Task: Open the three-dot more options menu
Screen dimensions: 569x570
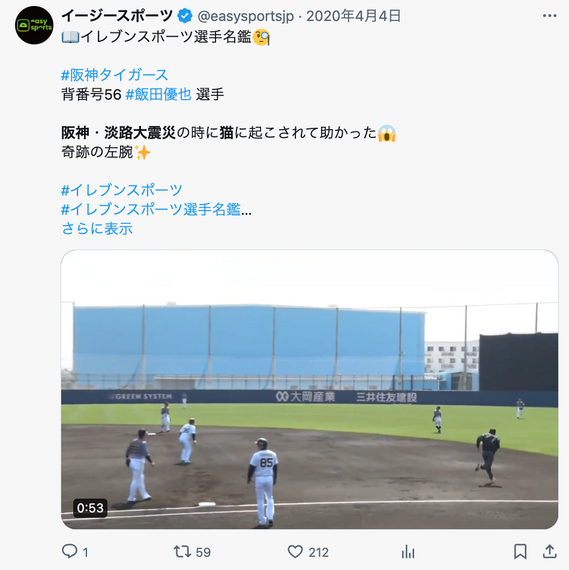Action: tap(549, 16)
